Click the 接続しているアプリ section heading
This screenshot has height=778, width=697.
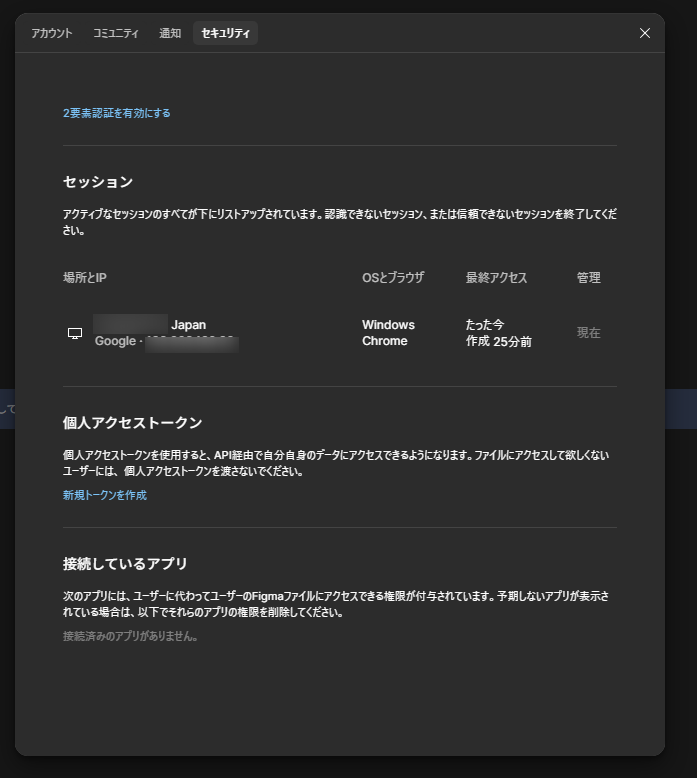tap(125, 564)
